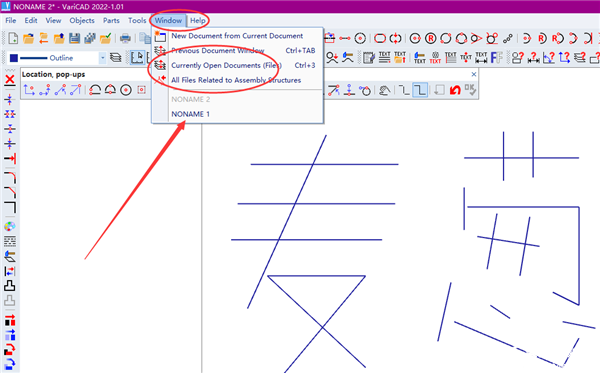Screen dimensions: 600x373
Task: Click the undo red arrow icon
Action: pyautogui.click(x=455, y=90)
